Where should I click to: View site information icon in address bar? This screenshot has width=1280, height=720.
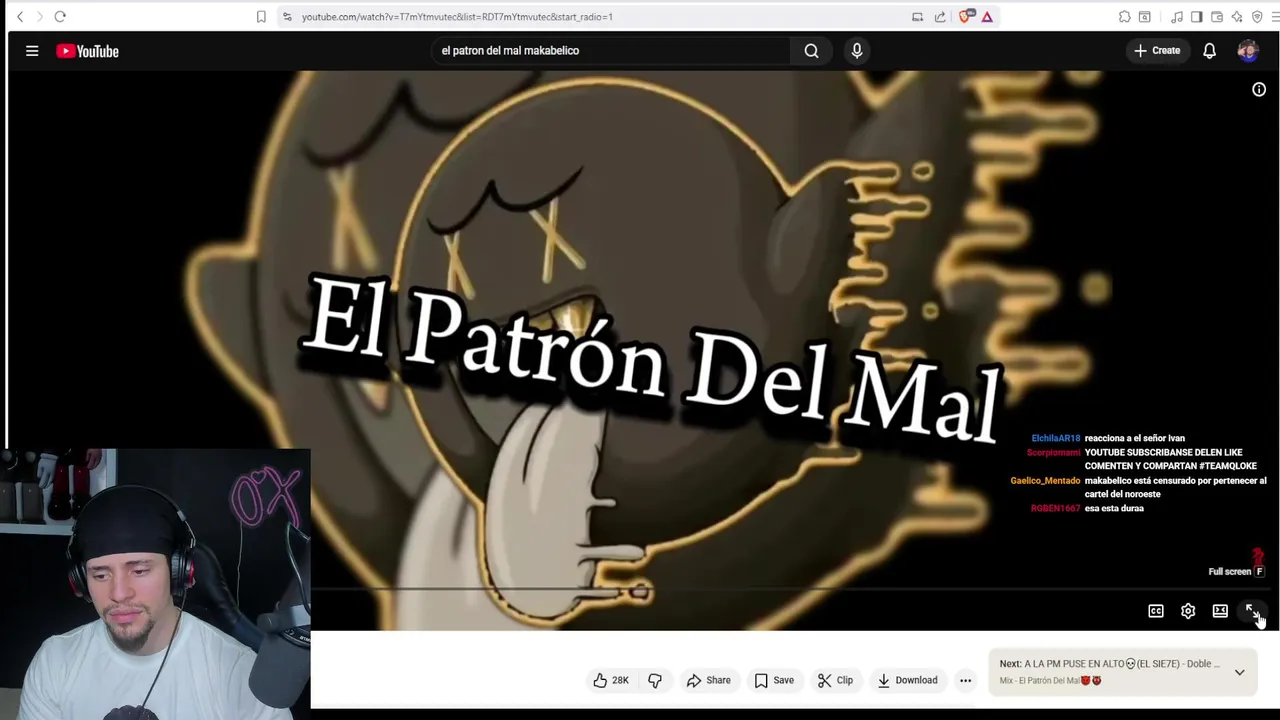287,17
